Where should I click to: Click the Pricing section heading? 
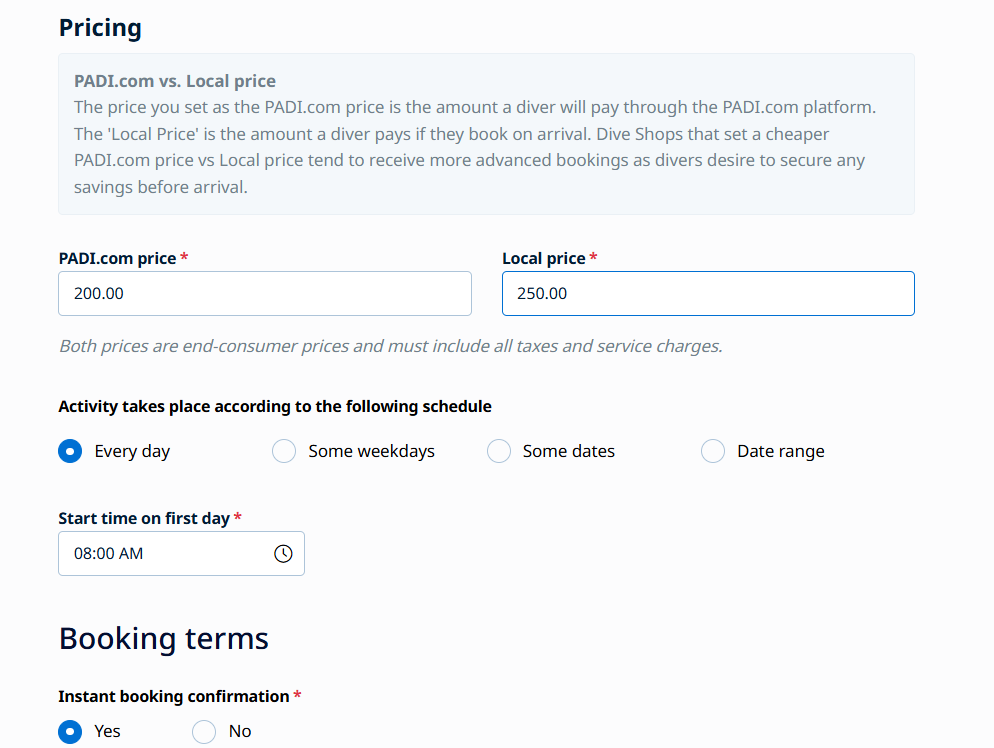(x=100, y=28)
